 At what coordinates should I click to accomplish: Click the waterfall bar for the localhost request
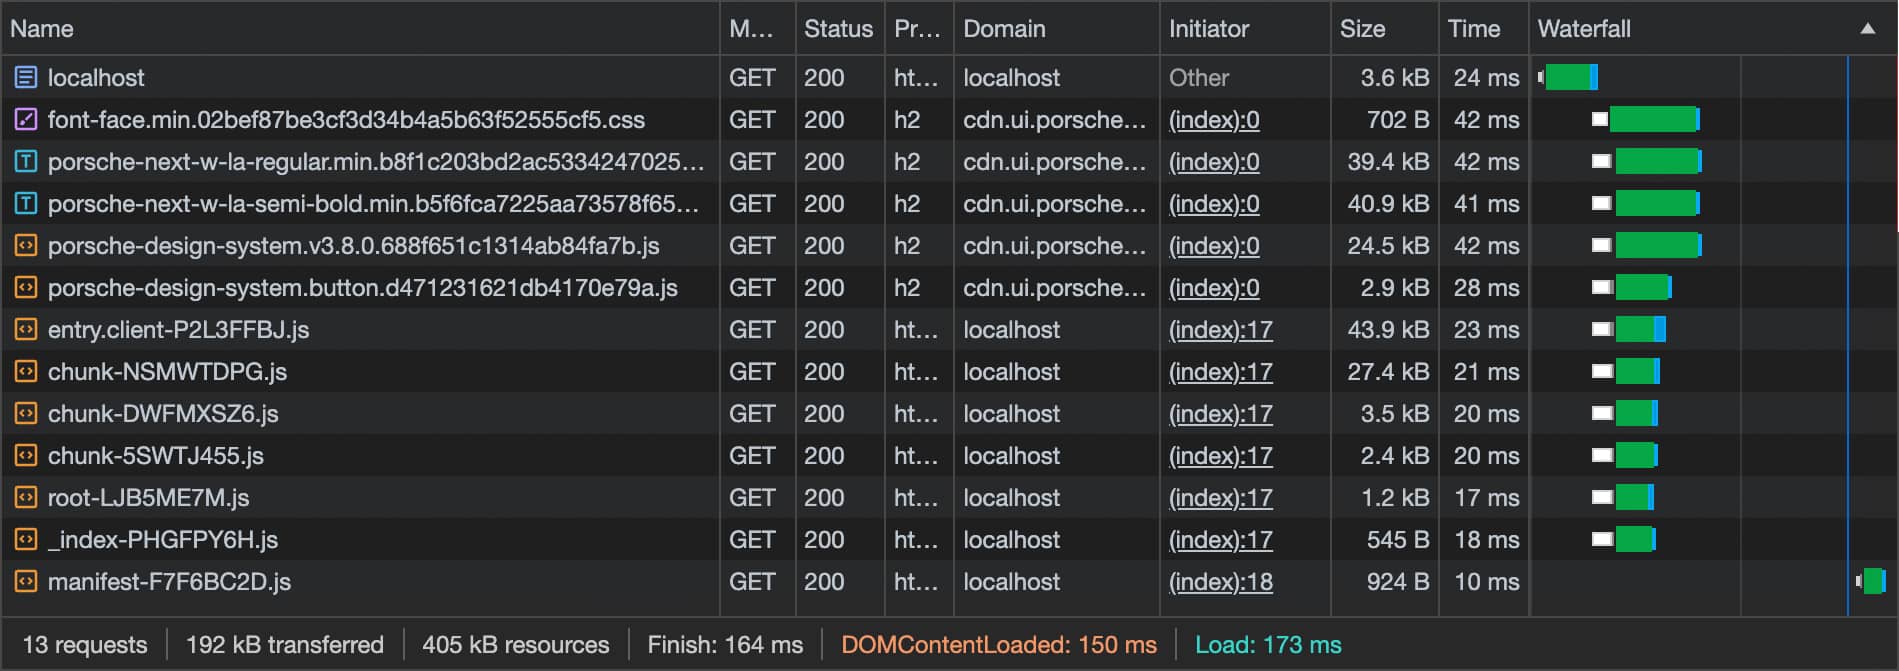(x=1569, y=77)
